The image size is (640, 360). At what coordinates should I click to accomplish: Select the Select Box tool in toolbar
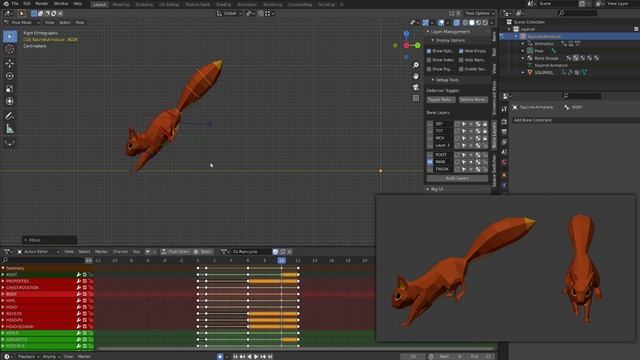coord(10,36)
